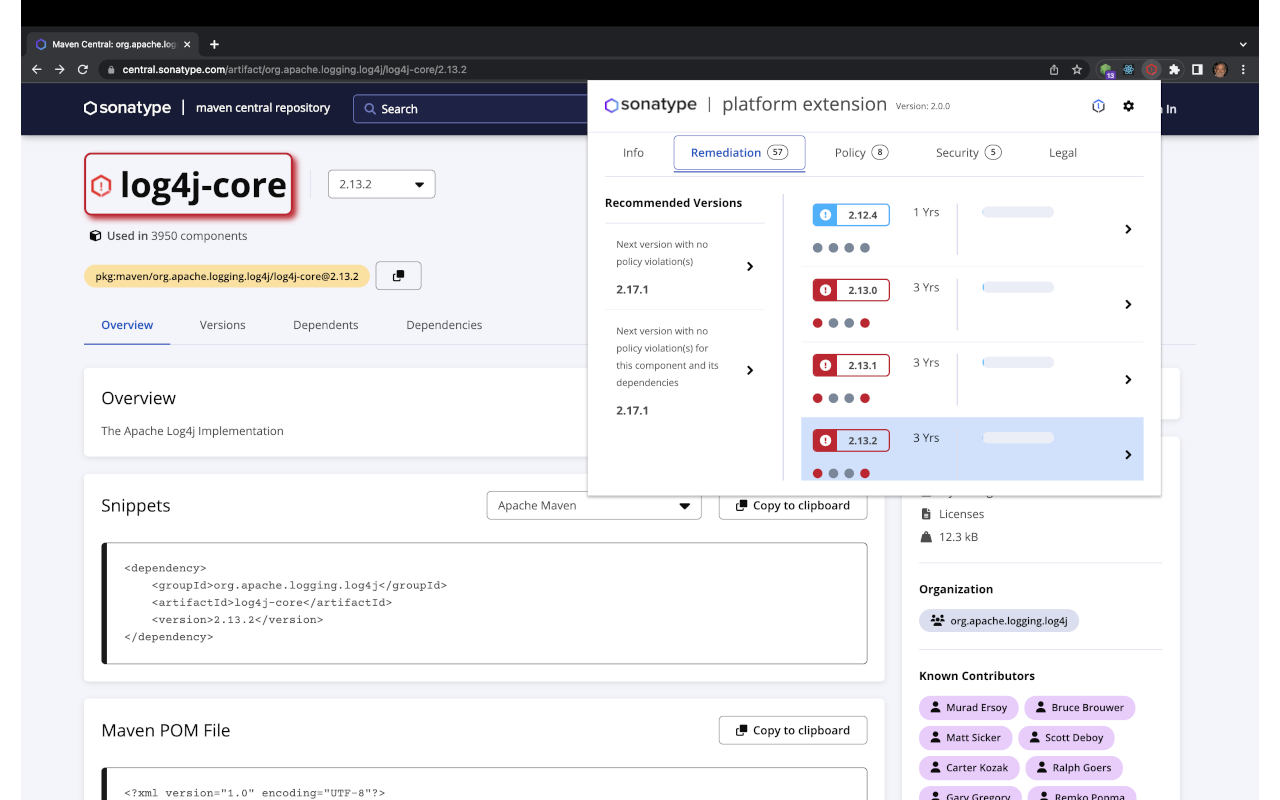Viewport: 1280px width, 800px height.
Task: Open the Apache Maven snippet format dropdown
Action: [x=594, y=505]
